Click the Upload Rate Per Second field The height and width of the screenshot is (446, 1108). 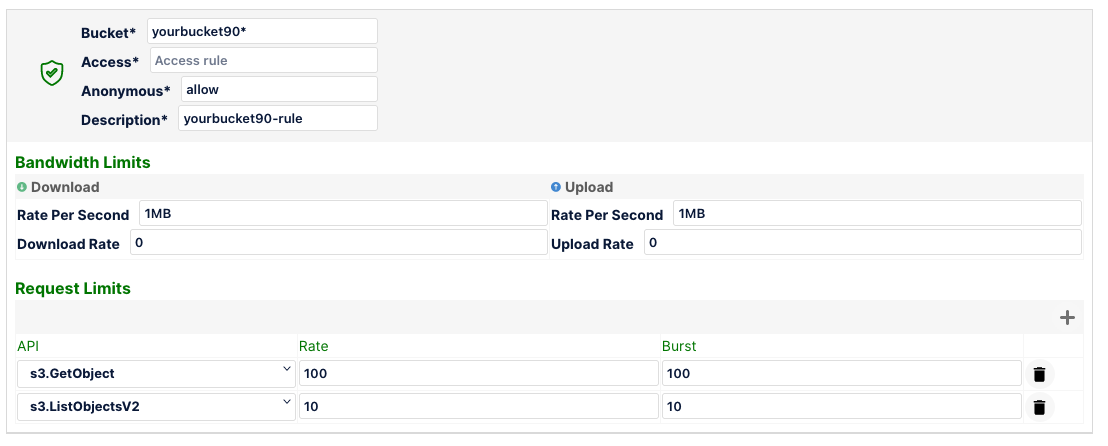(x=876, y=214)
